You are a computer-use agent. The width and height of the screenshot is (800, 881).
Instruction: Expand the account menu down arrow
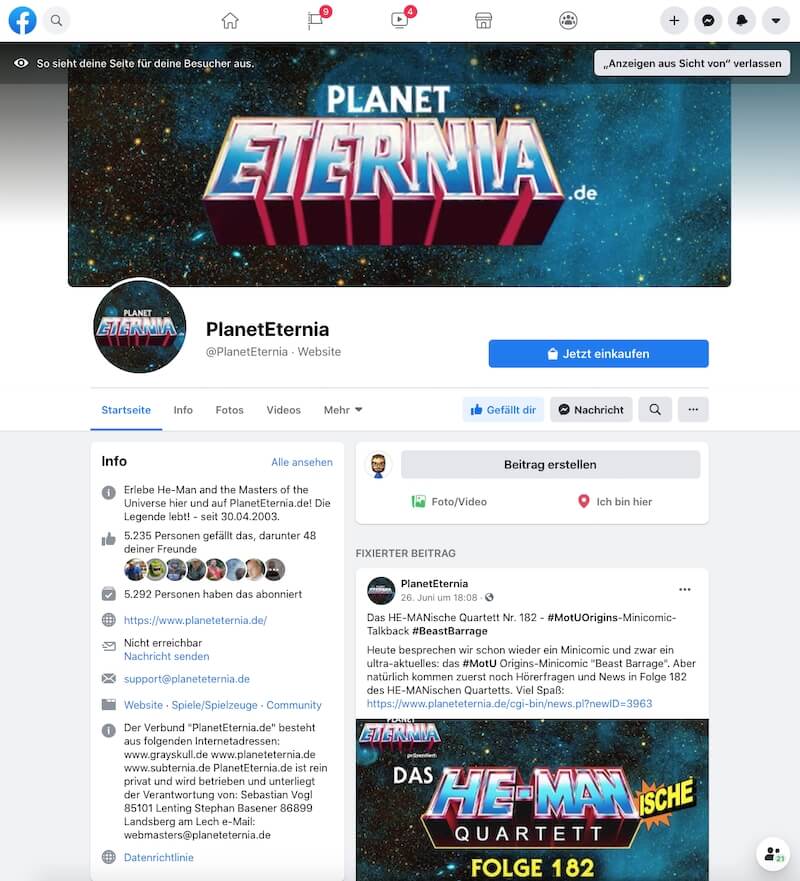[x=775, y=21]
